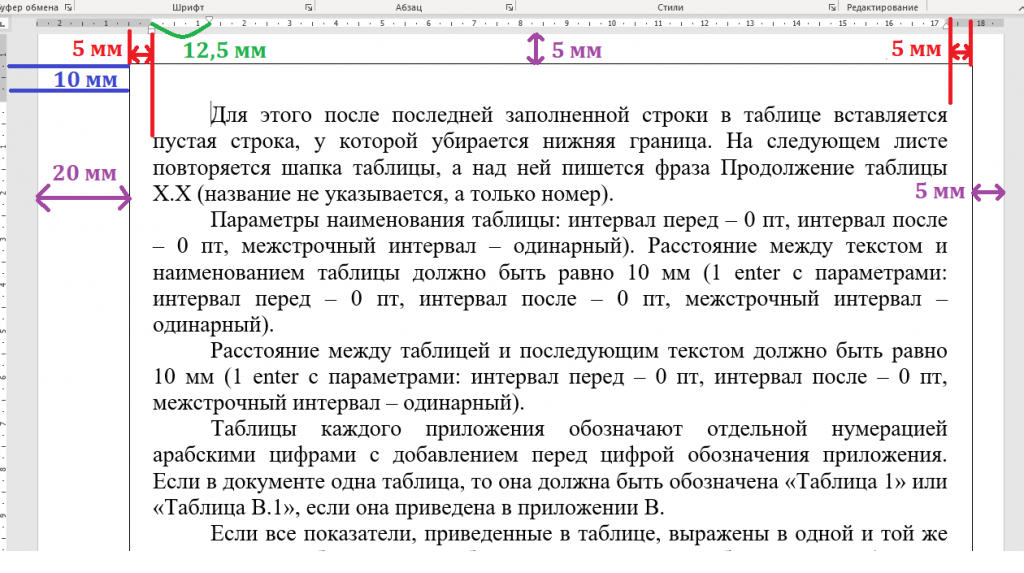This screenshot has width=1024, height=573.
Task: Click line starting 'Параметры наименования таблицы'
Action: coord(579,220)
